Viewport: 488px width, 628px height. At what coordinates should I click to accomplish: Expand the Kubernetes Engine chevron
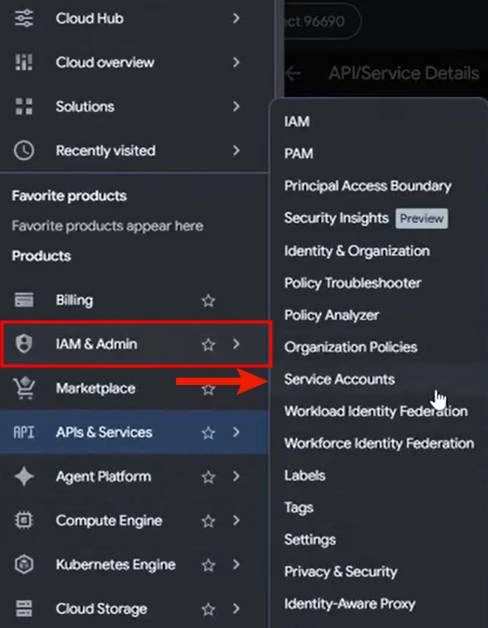click(x=236, y=564)
